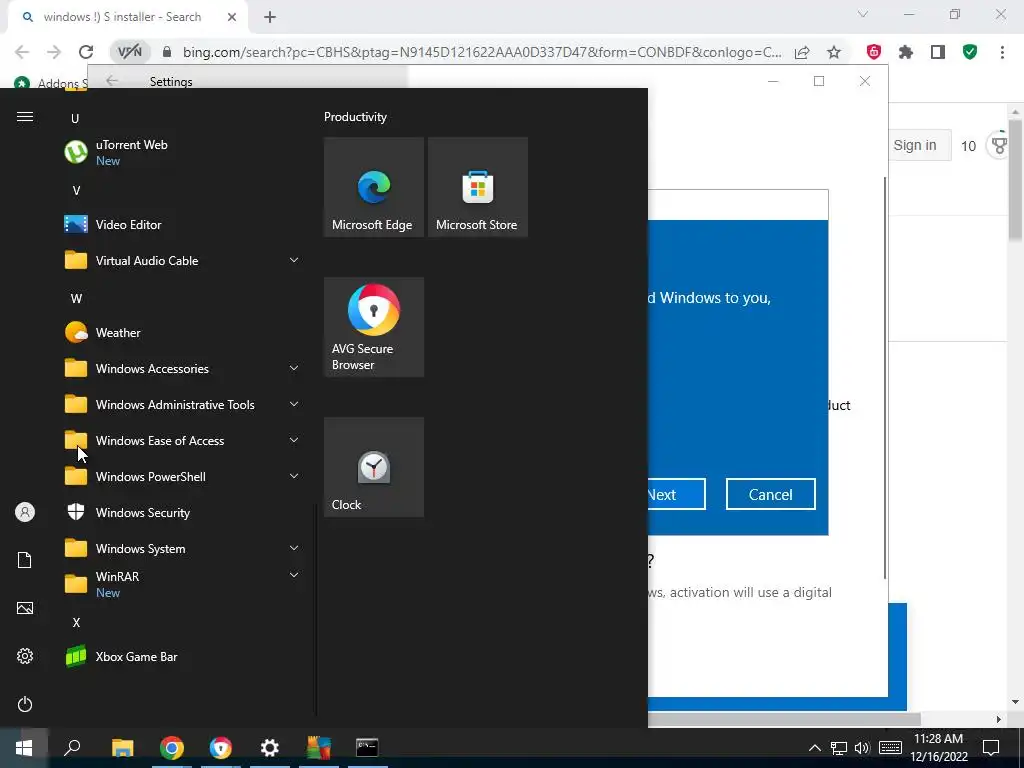This screenshot has height=768, width=1024.
Task: Go back in Settings window
Action: (x=112, y=81)
